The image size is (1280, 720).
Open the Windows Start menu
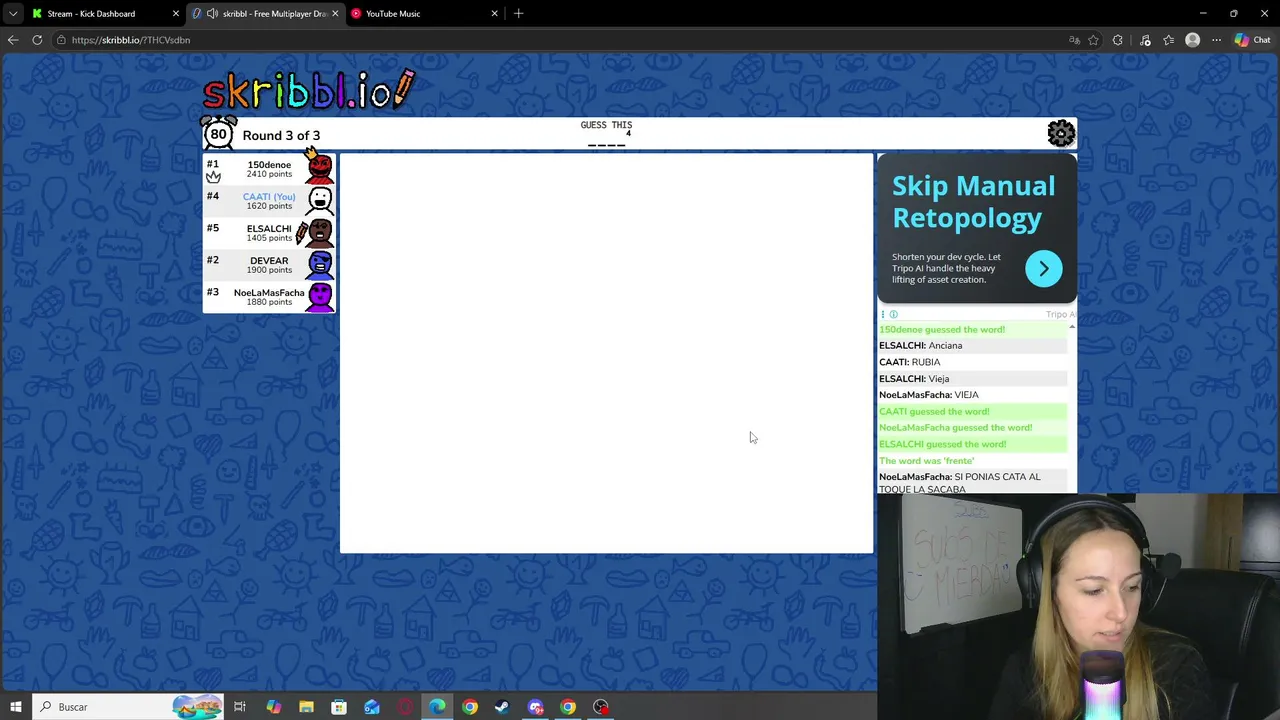coord(15,707)
